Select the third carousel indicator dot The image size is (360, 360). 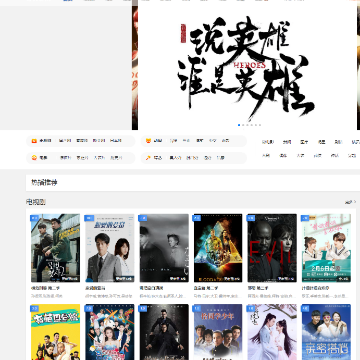247,125
